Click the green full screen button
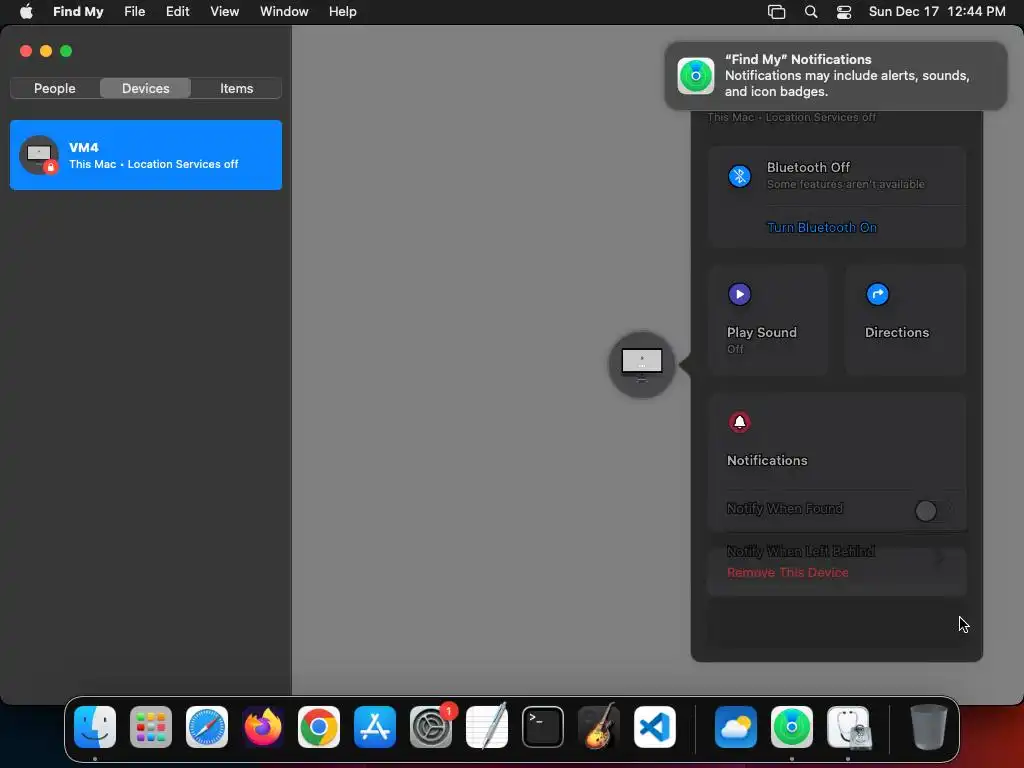Image resolution: width=1024 pixels, height=768 pixels. [66, 51]
